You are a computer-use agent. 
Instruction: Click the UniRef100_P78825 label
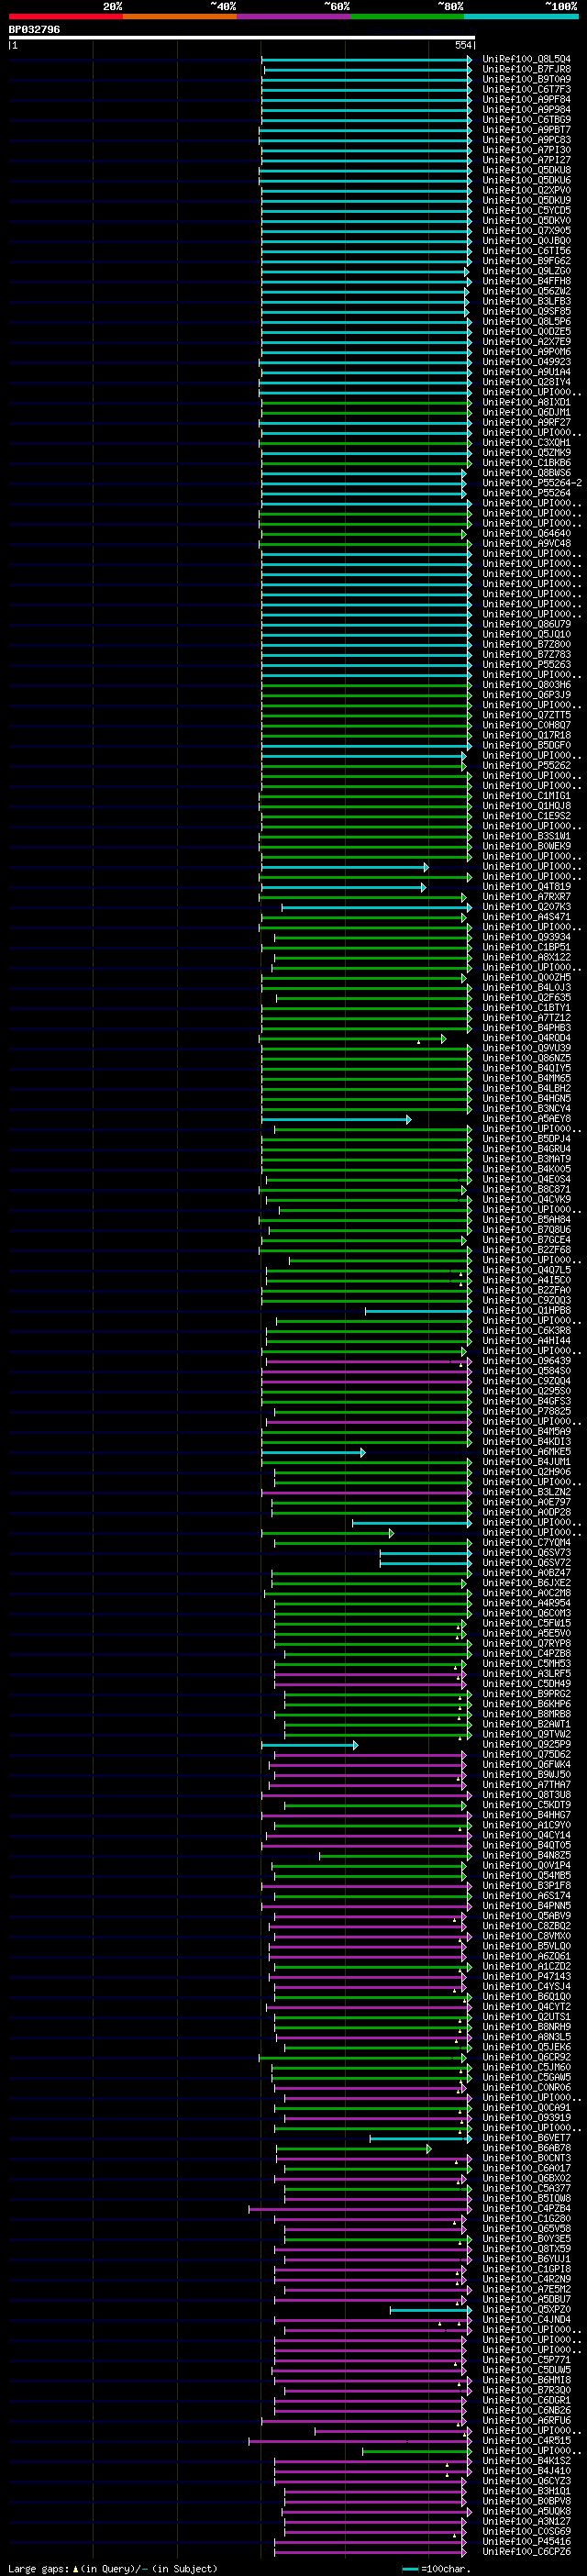[x=527, y=1411]
